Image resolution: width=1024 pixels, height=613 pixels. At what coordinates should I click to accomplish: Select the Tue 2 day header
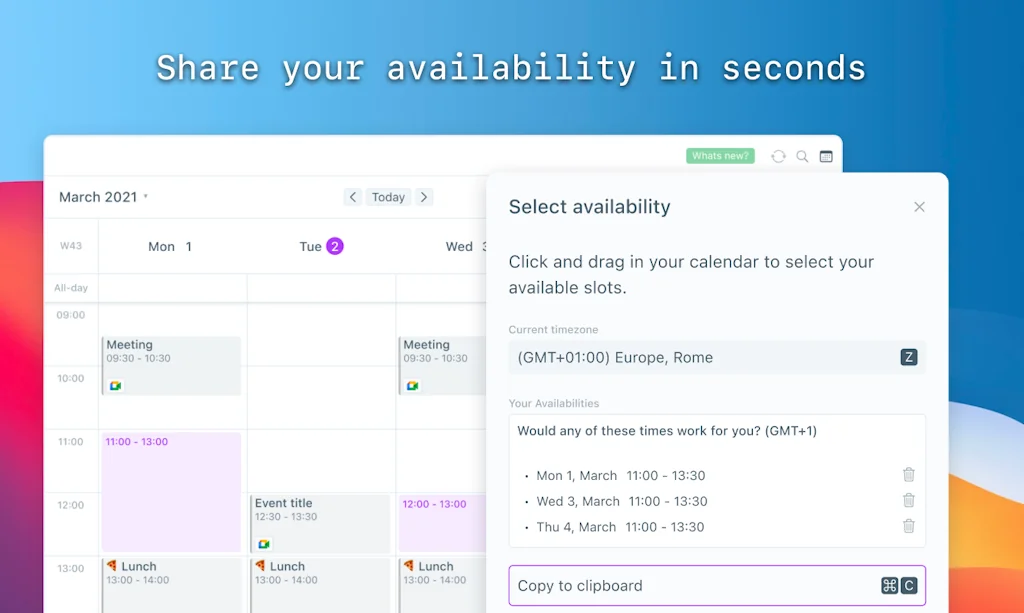point(321,246)
